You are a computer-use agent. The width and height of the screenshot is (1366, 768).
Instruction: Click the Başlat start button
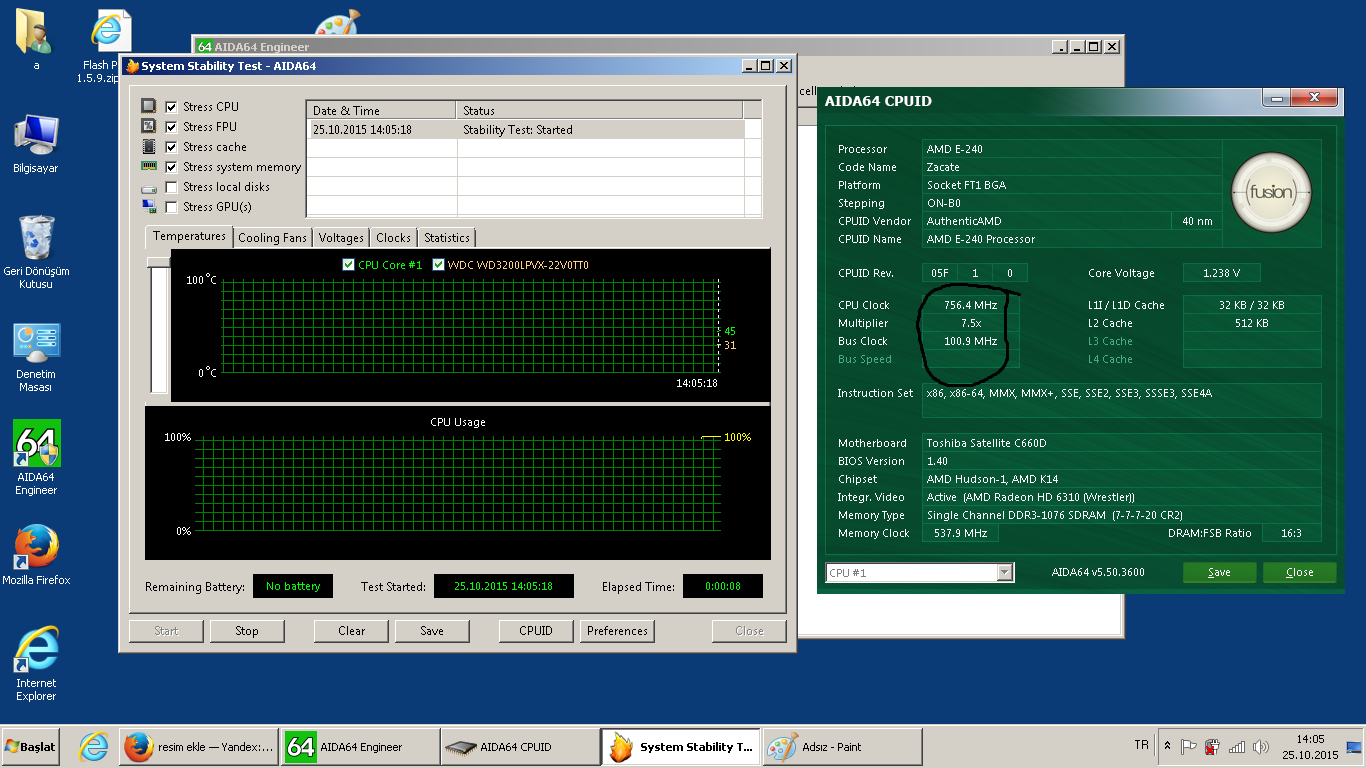pos(31,747)
